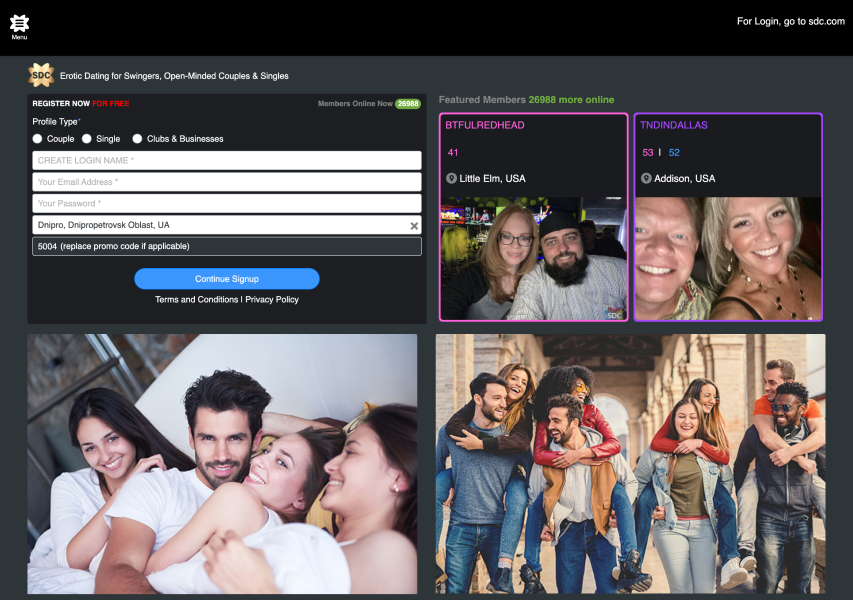Clear the location field with the X icon
Viewport: 853px width, 600px height.
(414, 226)
